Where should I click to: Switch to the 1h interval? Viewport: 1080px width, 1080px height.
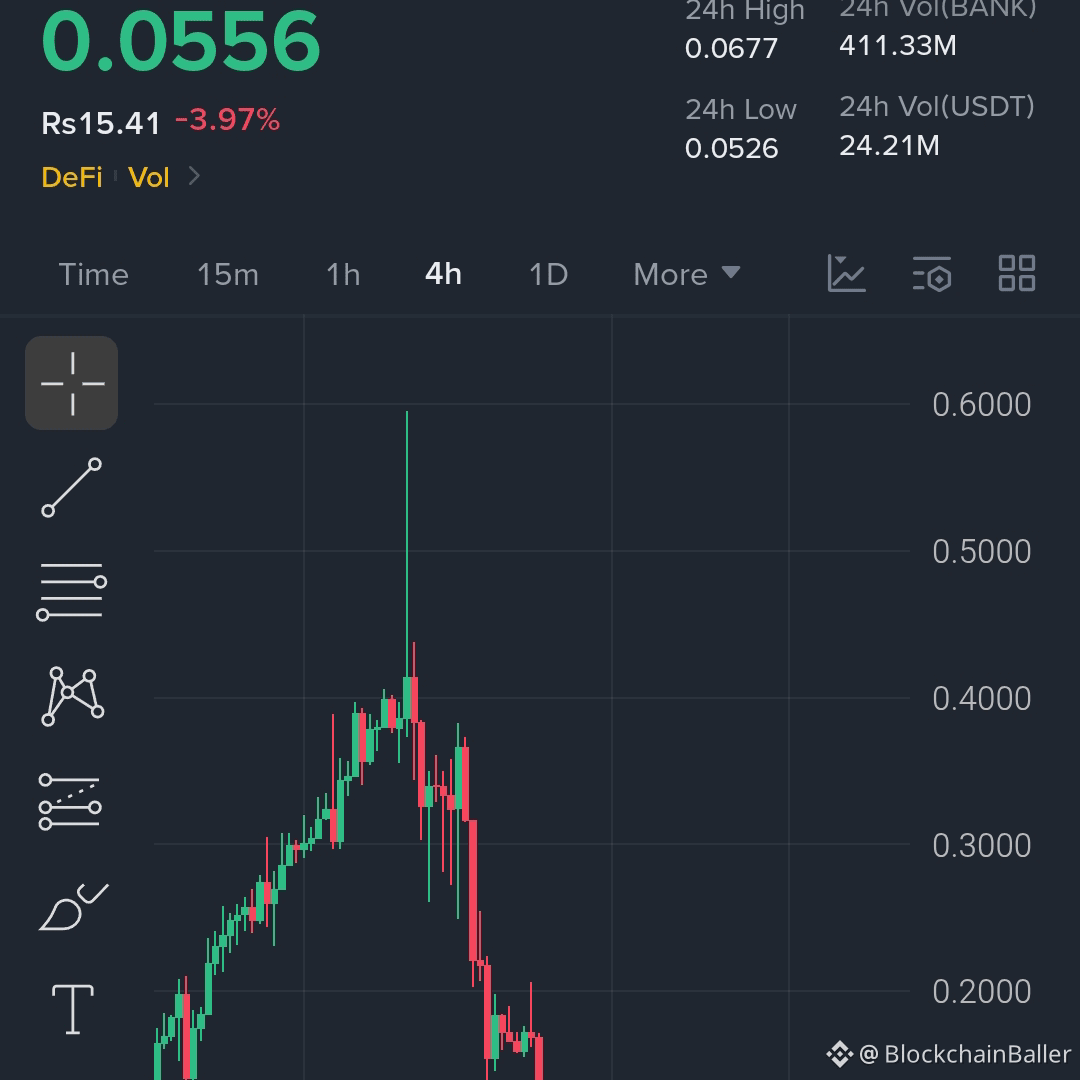click(343, 274)
